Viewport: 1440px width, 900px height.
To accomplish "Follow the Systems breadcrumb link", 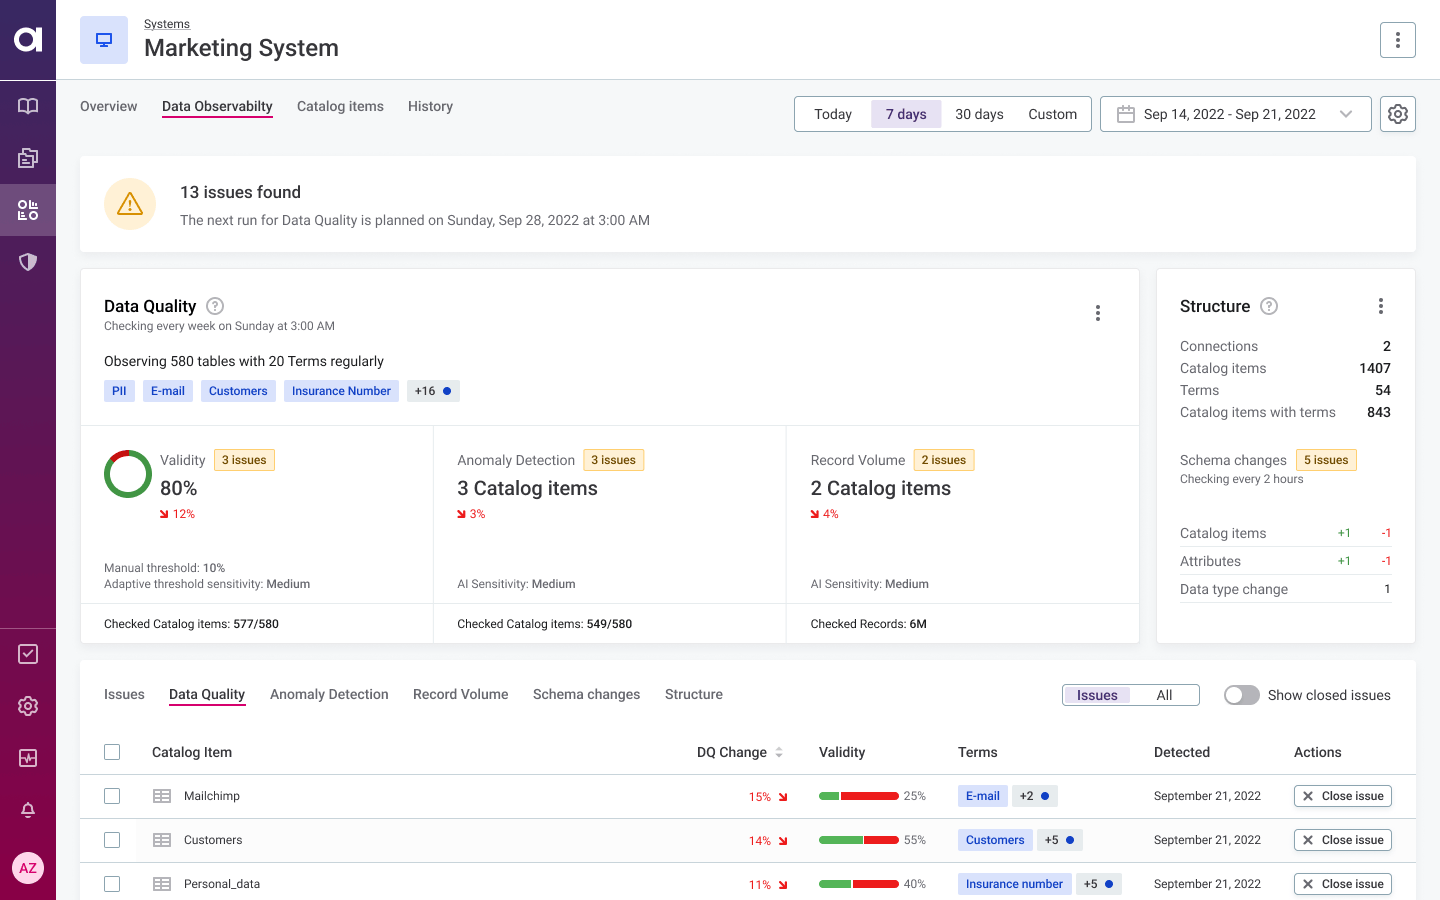I will pyautogui.click(x=167, y=23).
